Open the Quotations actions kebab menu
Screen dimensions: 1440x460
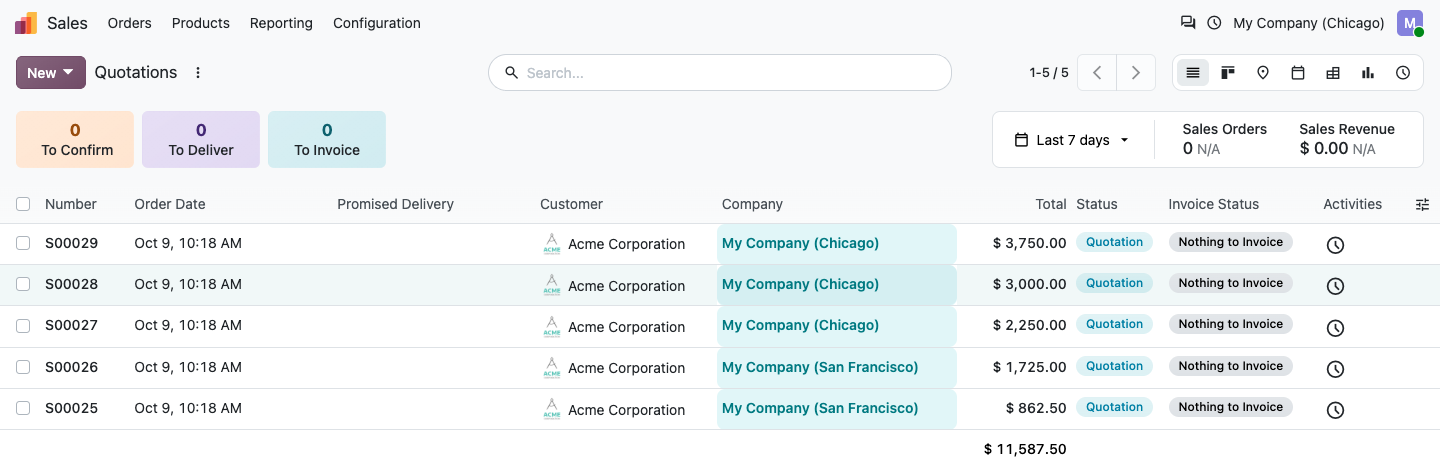click(x=198, y=73)
